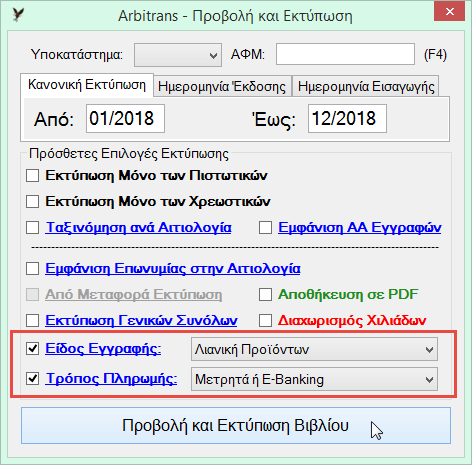The height and width of the screenshot is (465, 472).
Task: Toggle Διαχωρισμός Χιλιάδων checkbox
Action: 265,321
